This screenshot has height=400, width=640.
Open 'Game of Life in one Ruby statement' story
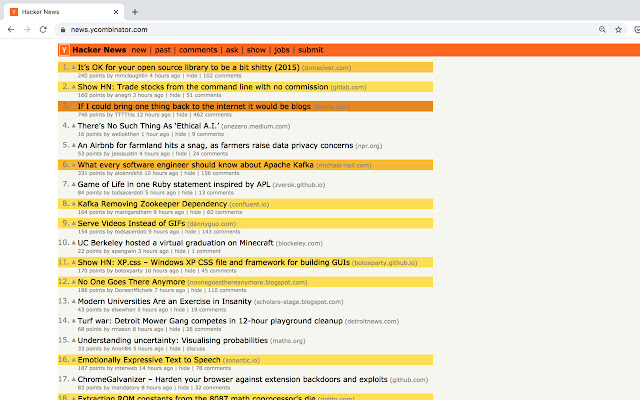click(174, 184)
